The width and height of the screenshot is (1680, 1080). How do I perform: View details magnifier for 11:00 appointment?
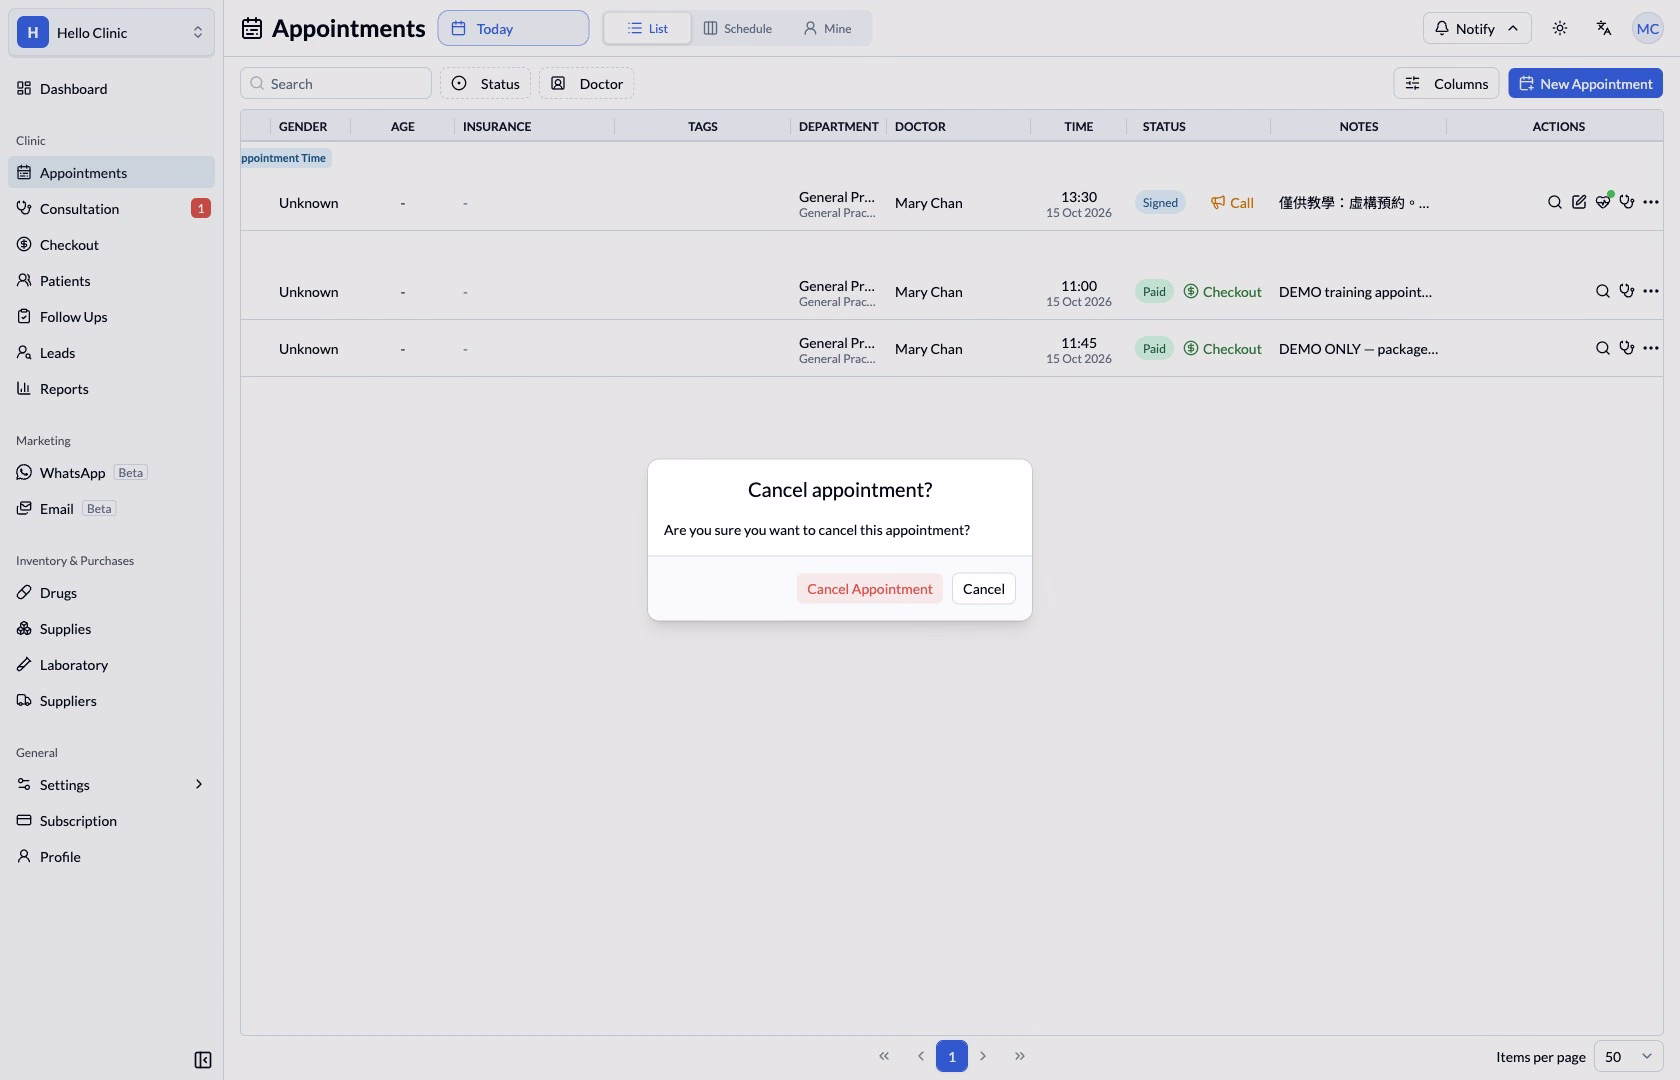tap(1603, 291)
